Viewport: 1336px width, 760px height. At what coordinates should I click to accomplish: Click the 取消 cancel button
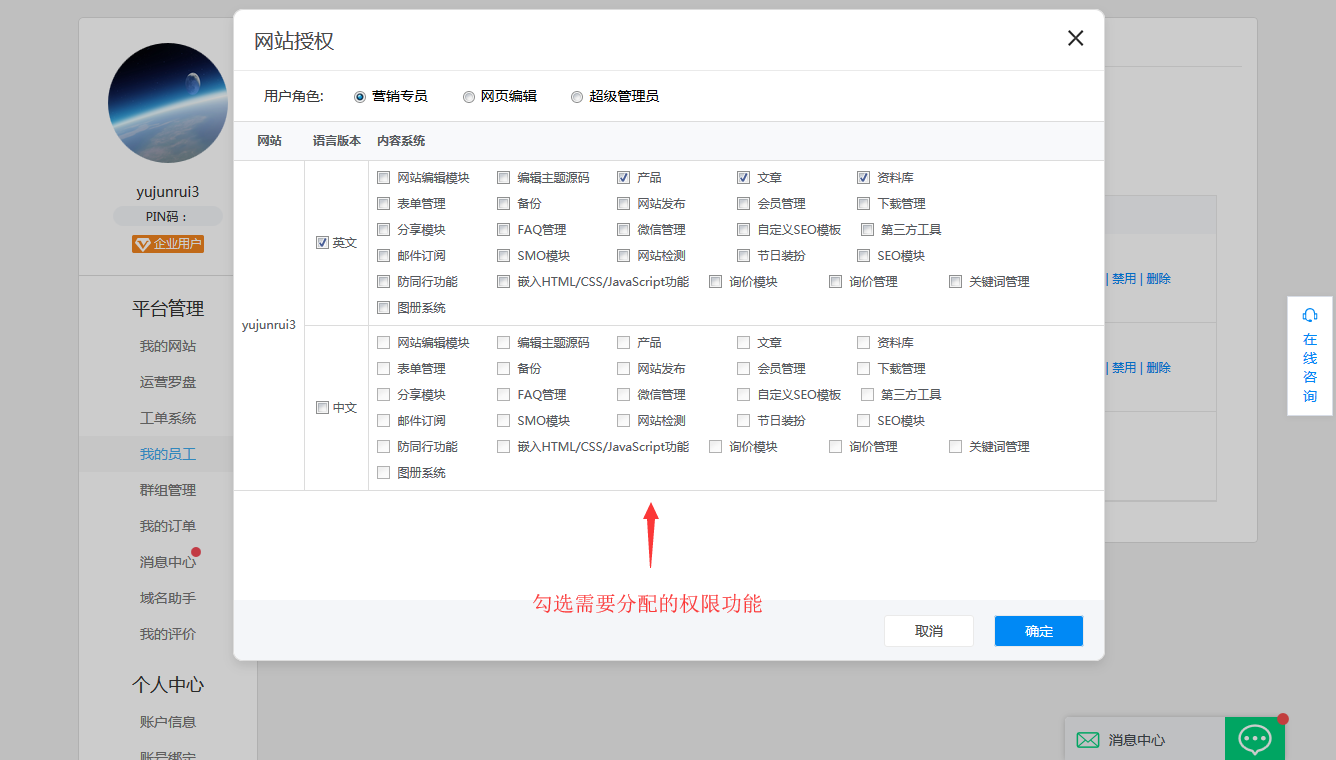pyautogui.click(x=928, y=631)
